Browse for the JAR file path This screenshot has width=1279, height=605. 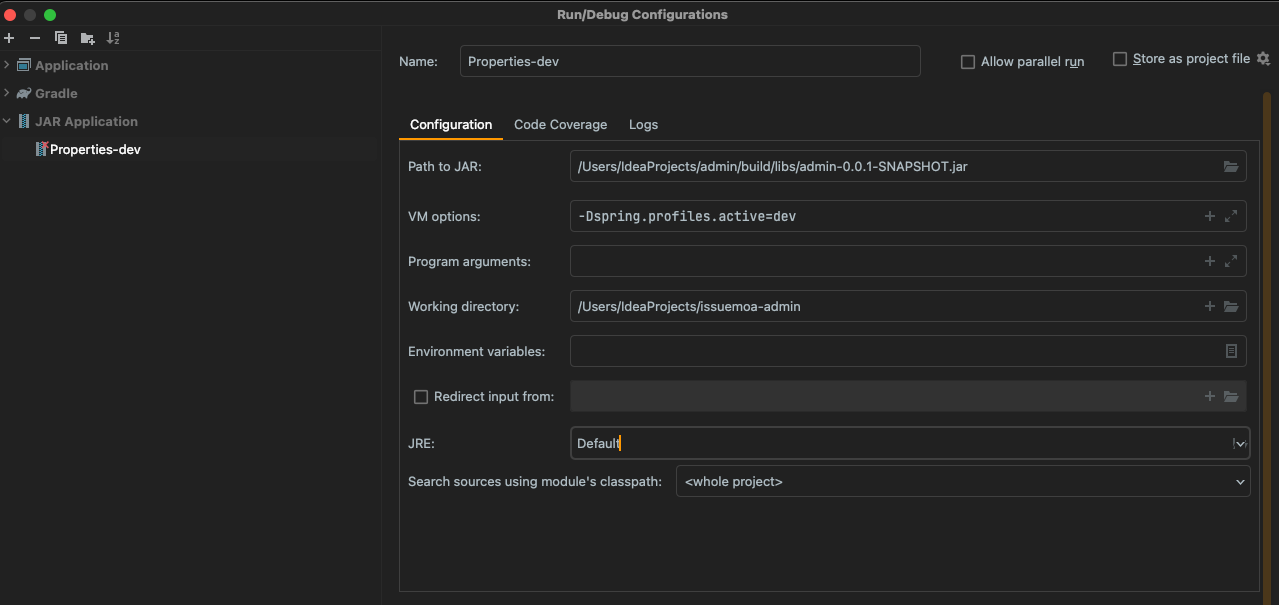1231,166
